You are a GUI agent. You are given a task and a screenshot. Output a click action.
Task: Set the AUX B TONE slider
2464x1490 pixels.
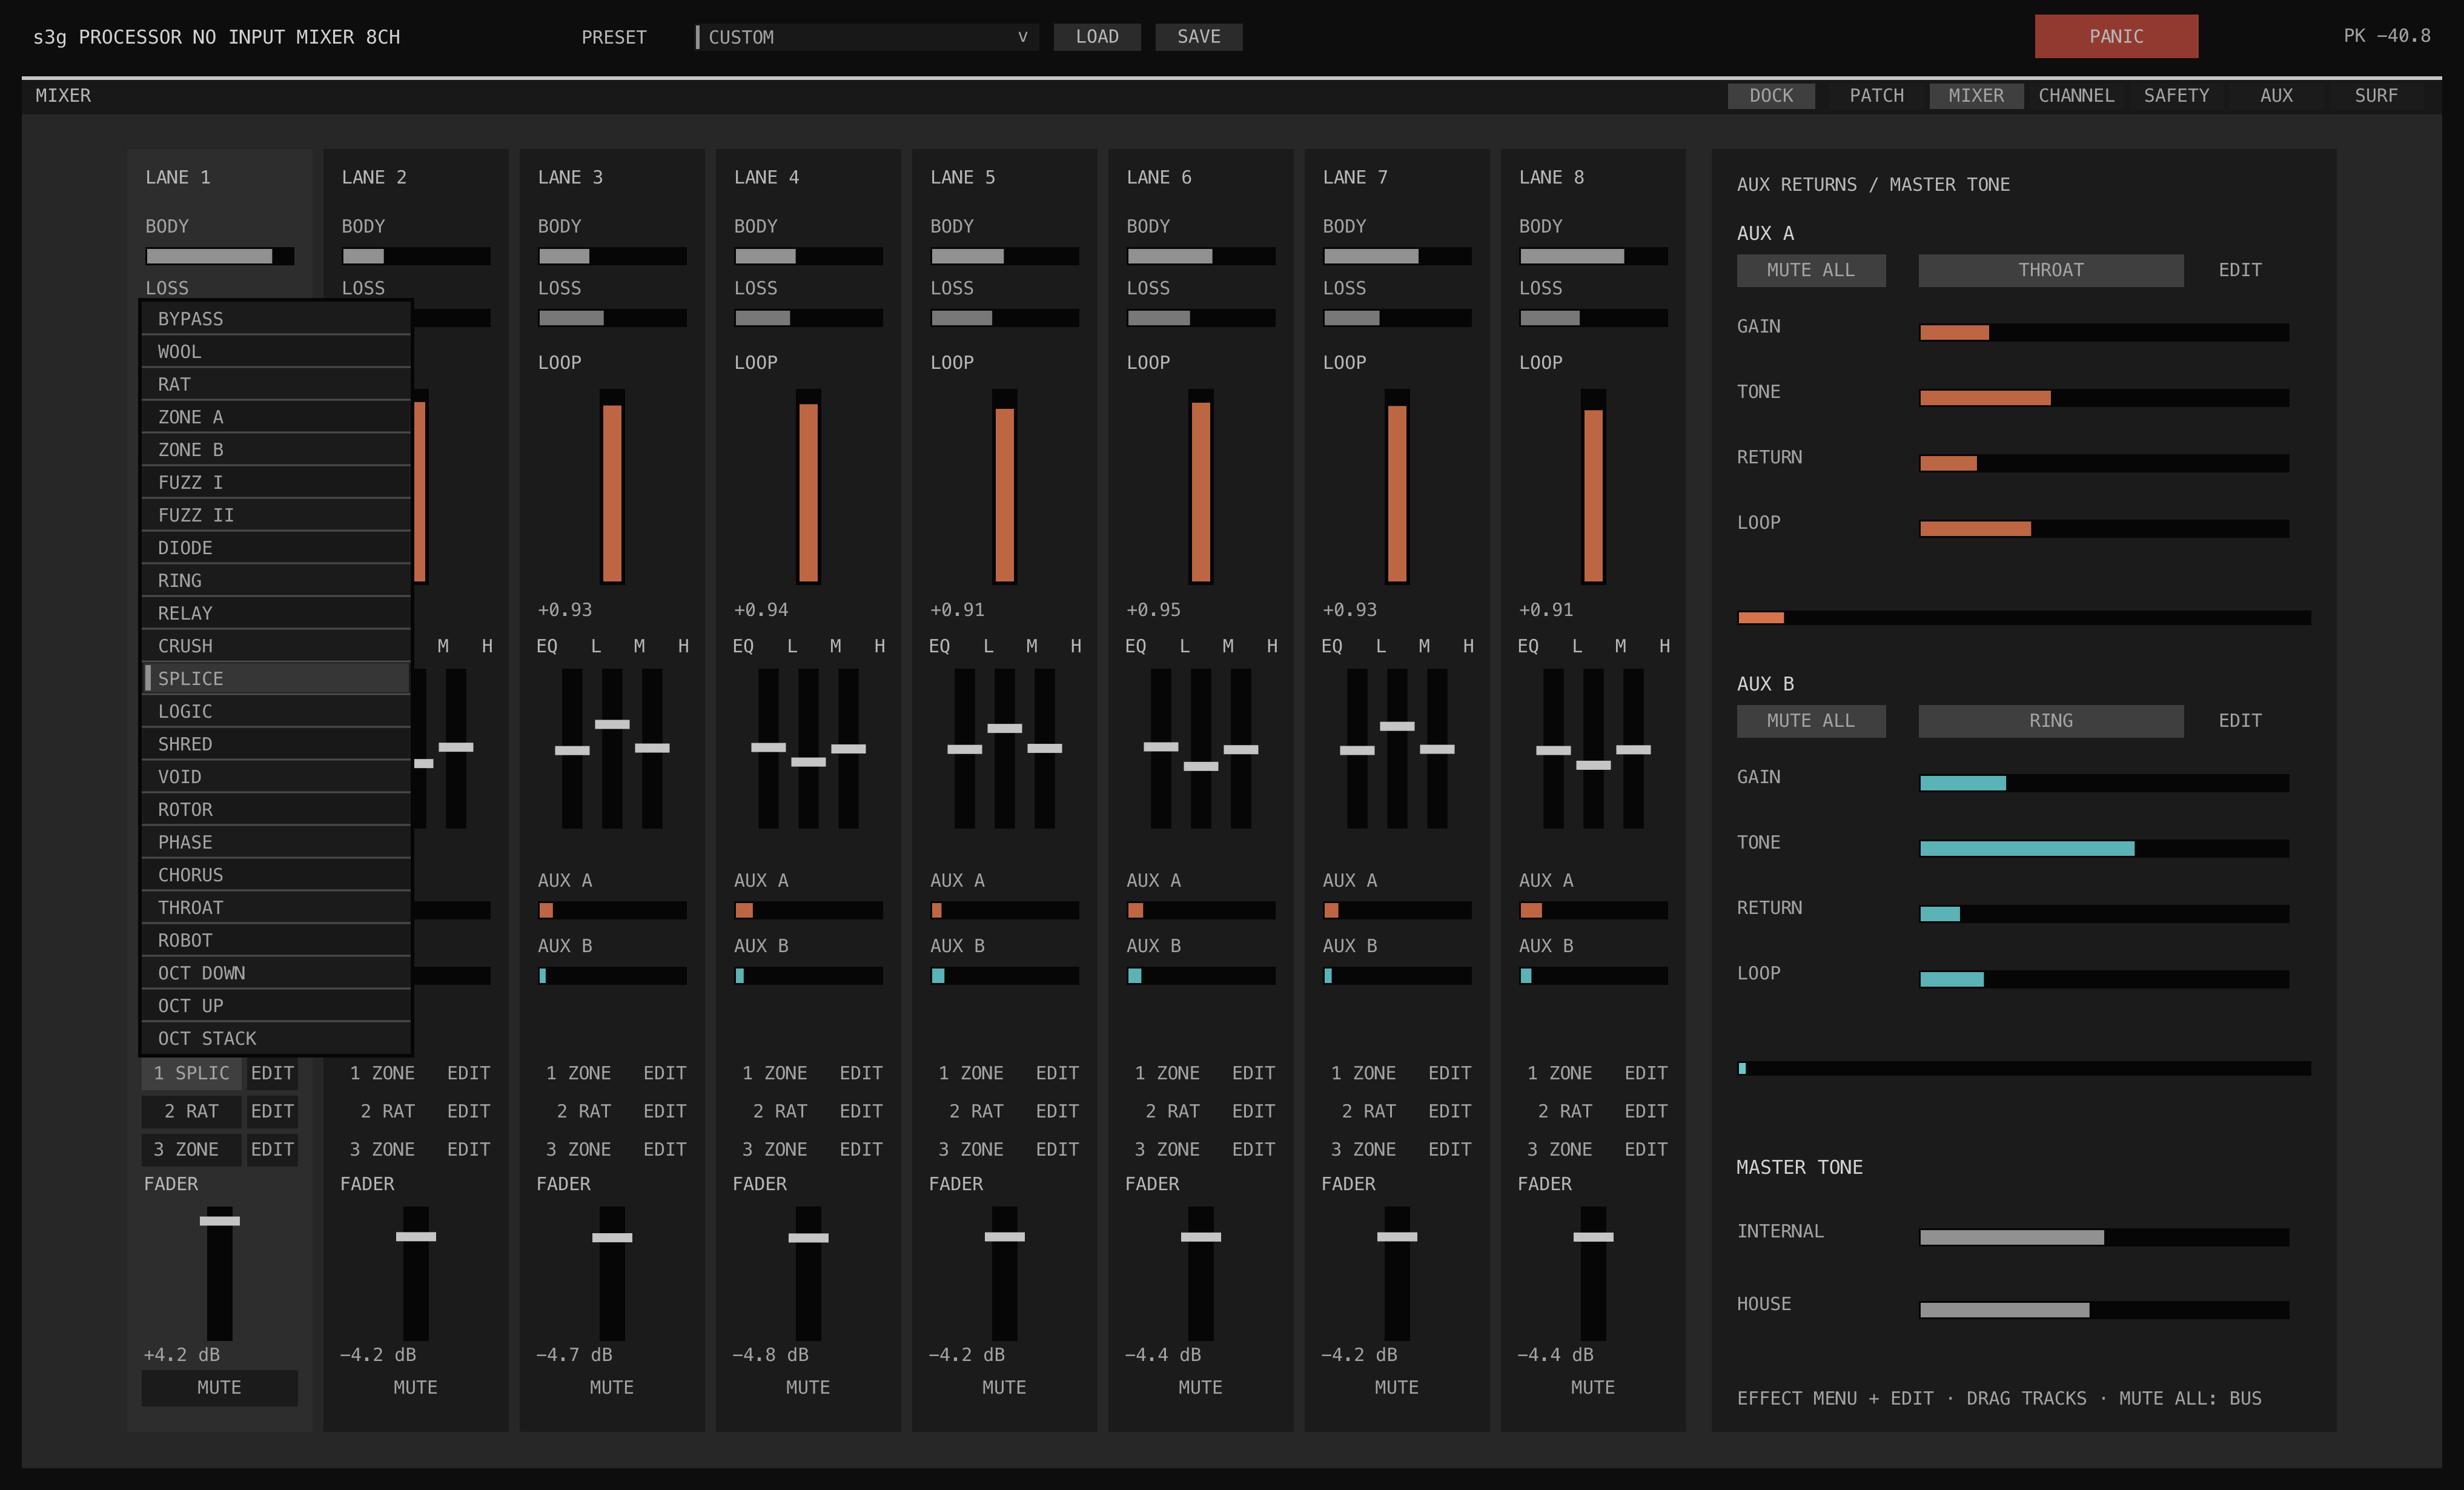click(x=2104, y=849)
